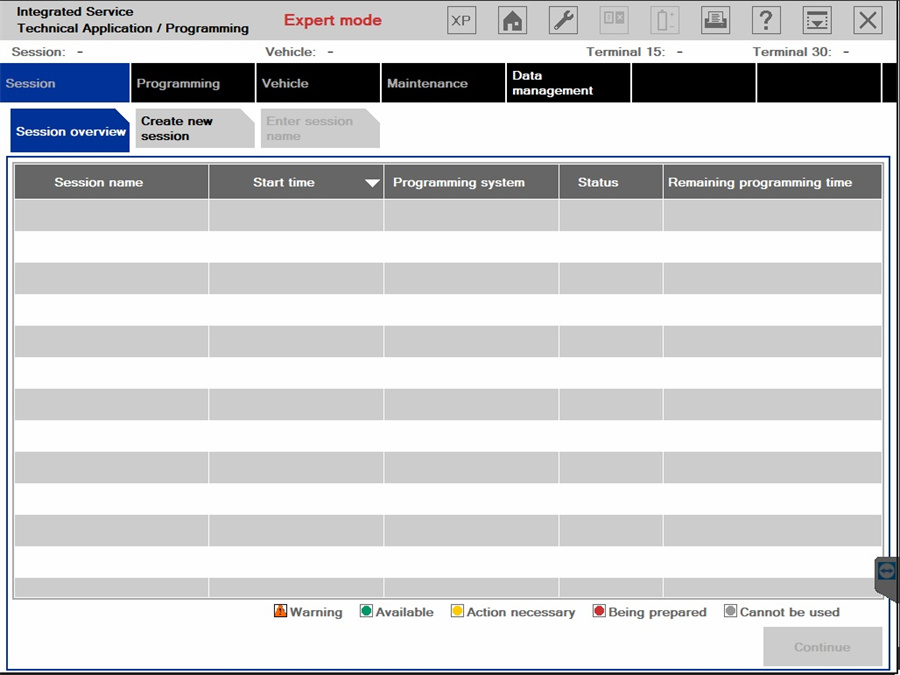Open the Start time sort dropdown arrow

pos(372,182)
